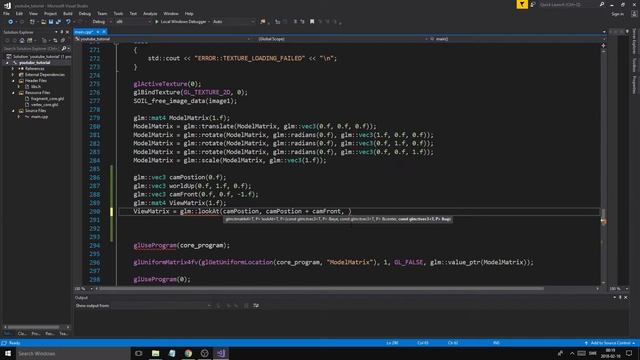This screenshot has height=360, width=640.
Task: Toggle auto-hide pin of Solution Explorer
Action: tap(62, 32)
